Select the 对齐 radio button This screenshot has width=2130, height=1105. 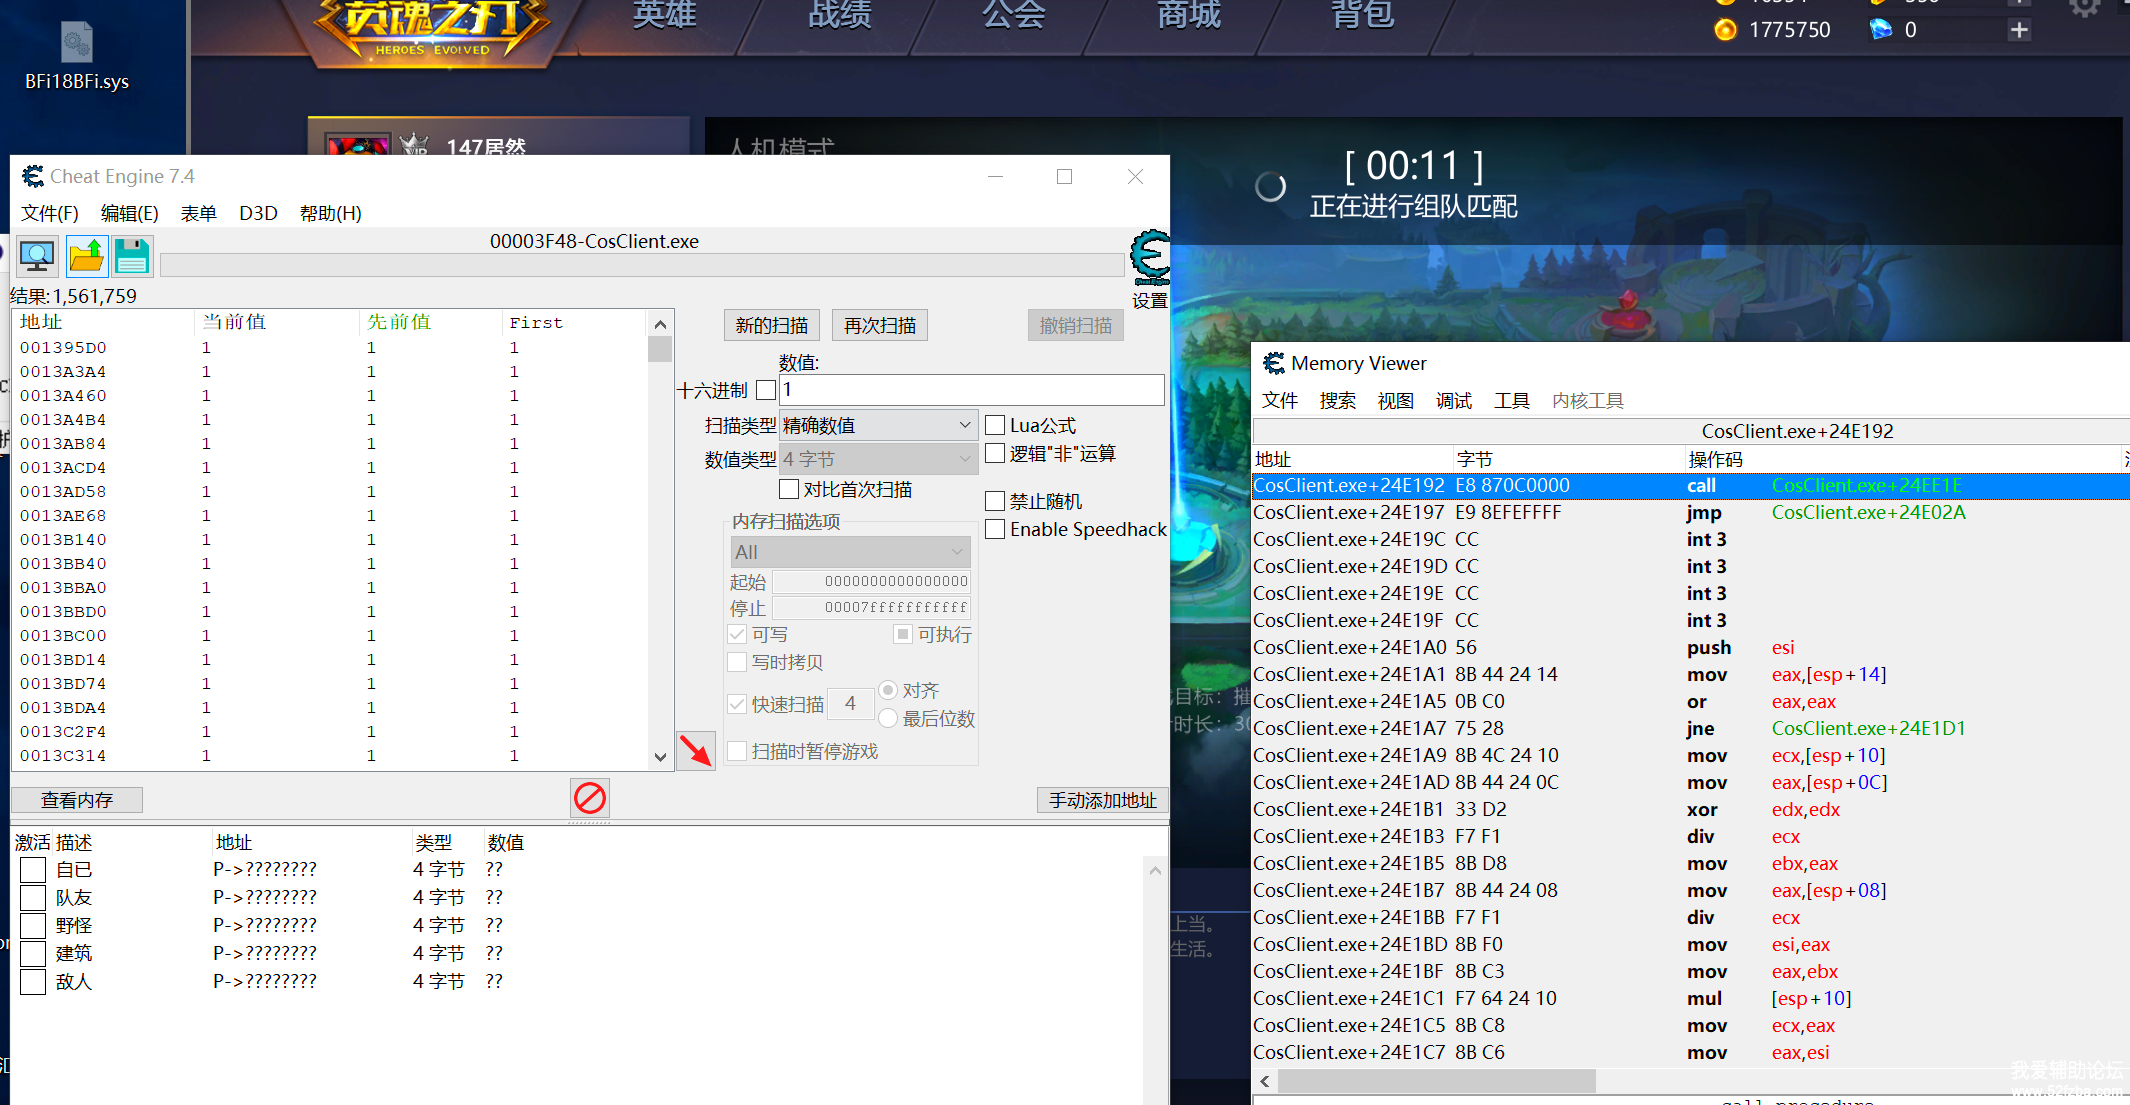tap(888, 690)
